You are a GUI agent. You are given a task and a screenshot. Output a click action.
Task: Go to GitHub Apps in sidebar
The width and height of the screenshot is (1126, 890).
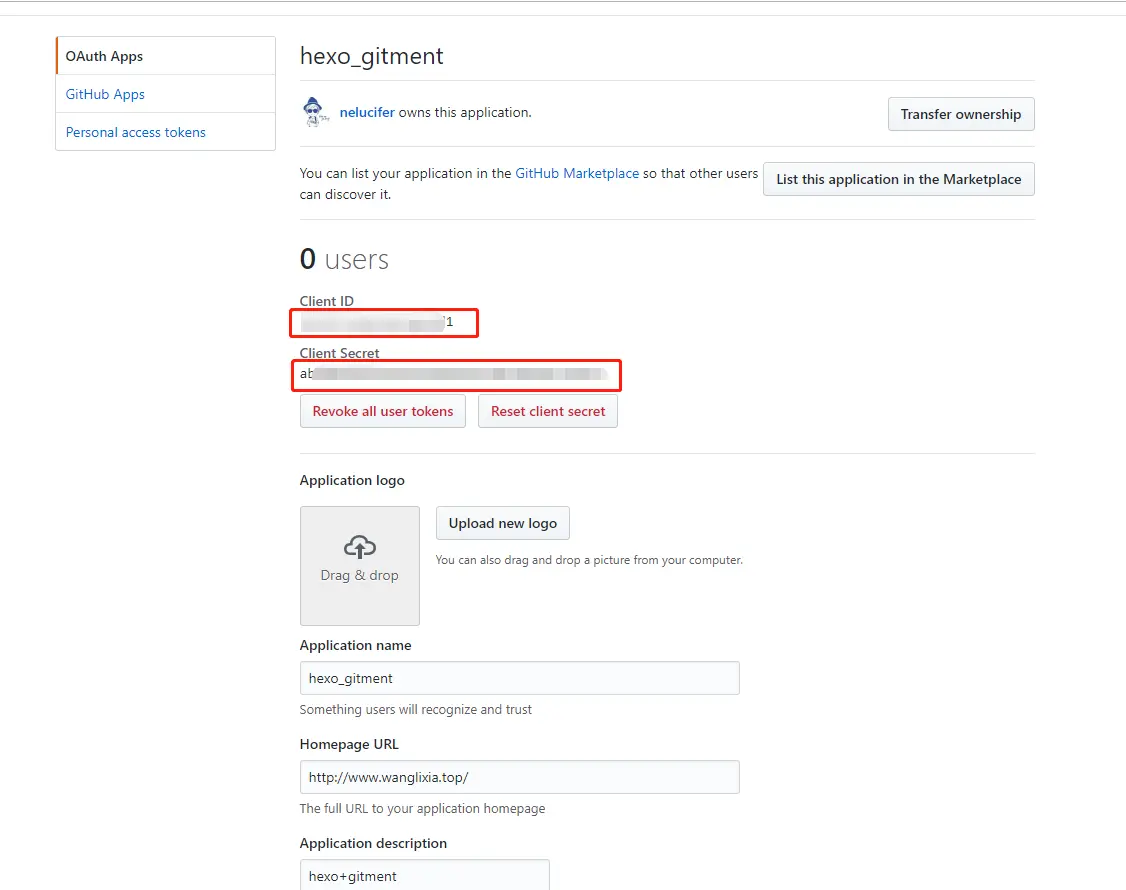(x=105, y=94)
